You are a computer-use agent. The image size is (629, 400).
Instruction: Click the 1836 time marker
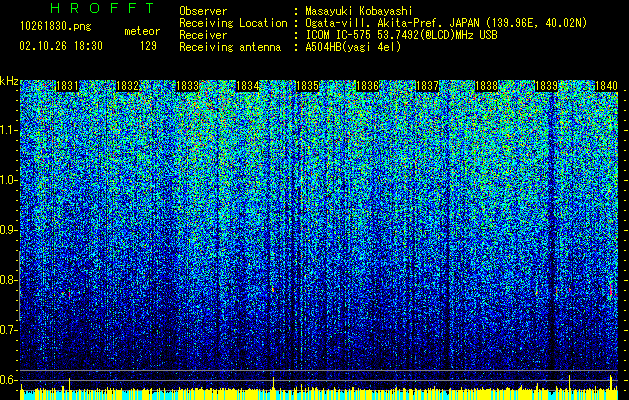367,86
